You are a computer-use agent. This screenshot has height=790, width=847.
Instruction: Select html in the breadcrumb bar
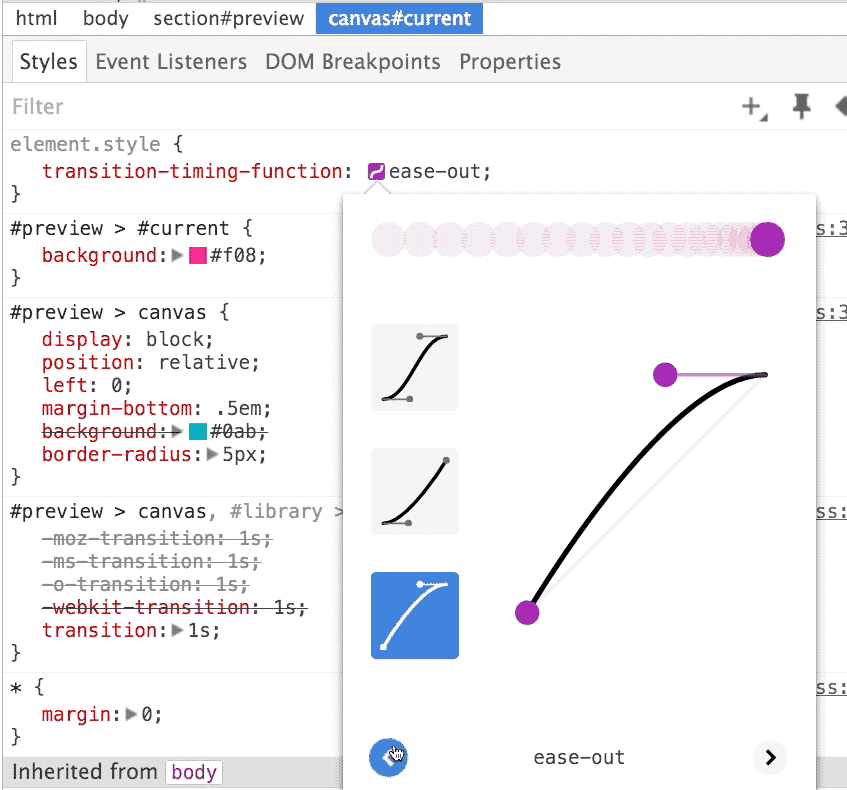(36, 18)
